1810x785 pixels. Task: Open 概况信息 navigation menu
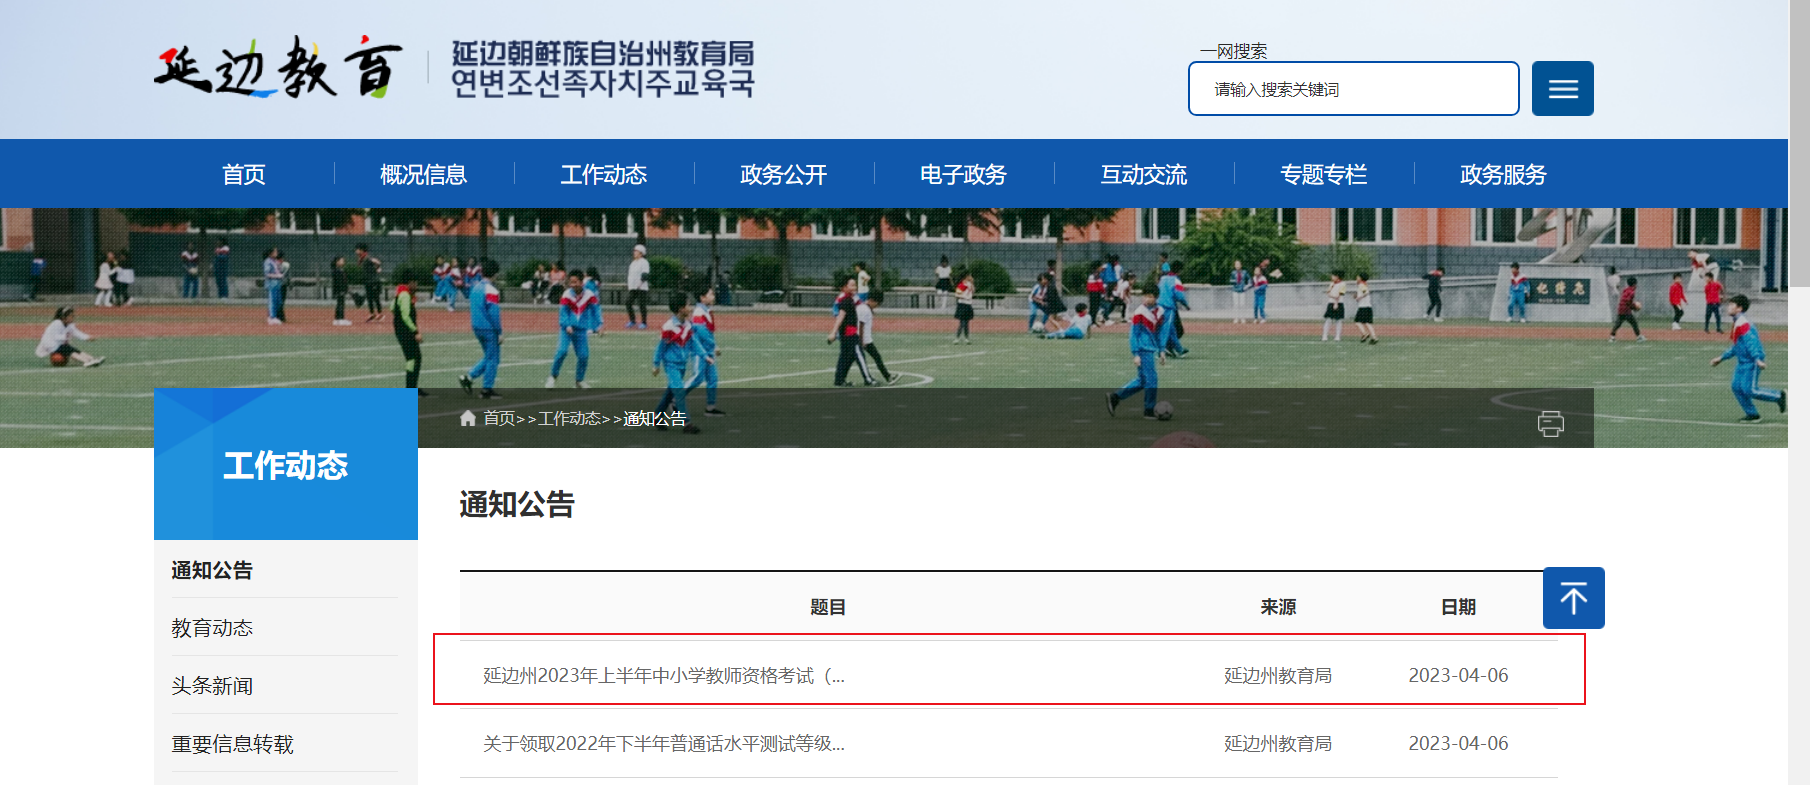(424, 174)
